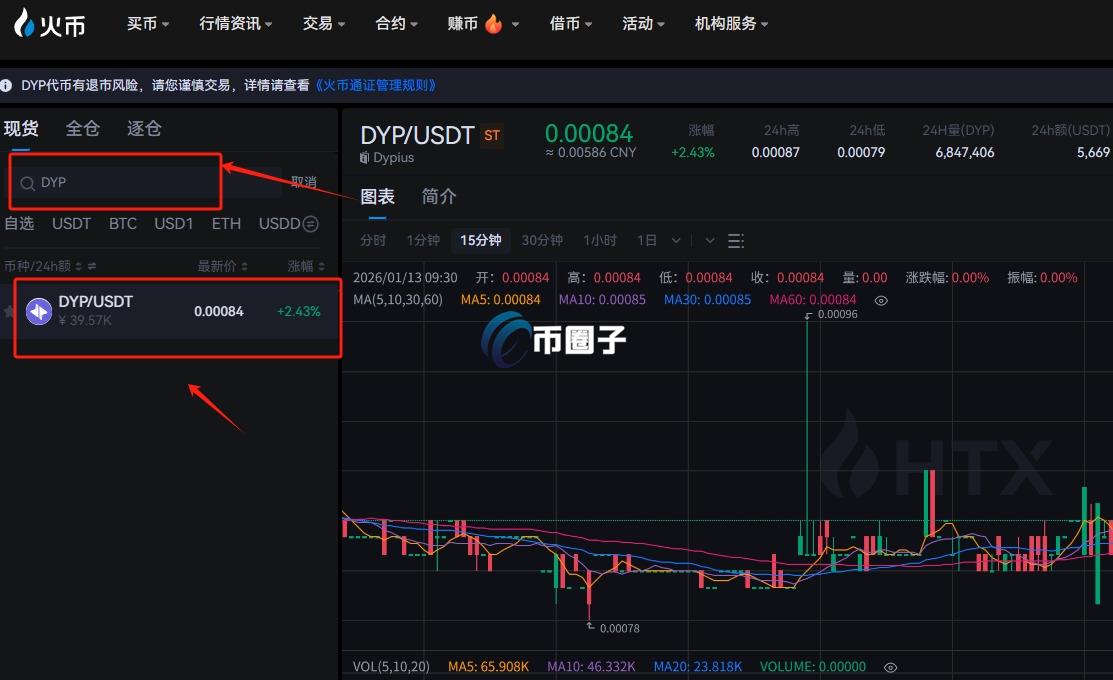Click the ST badge next to DYP/USDT

(x=491, y=134)
